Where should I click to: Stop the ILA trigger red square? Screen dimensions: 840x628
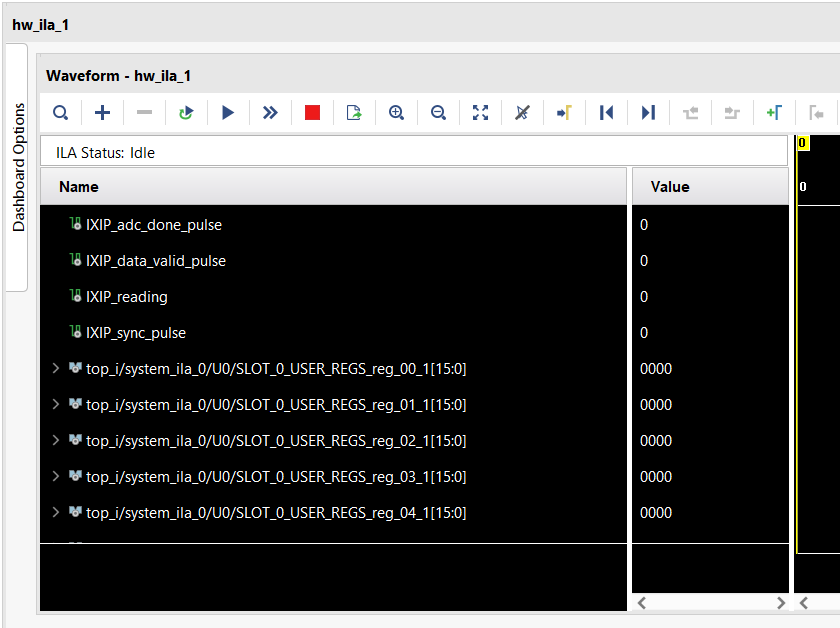(x=312, y=113)
